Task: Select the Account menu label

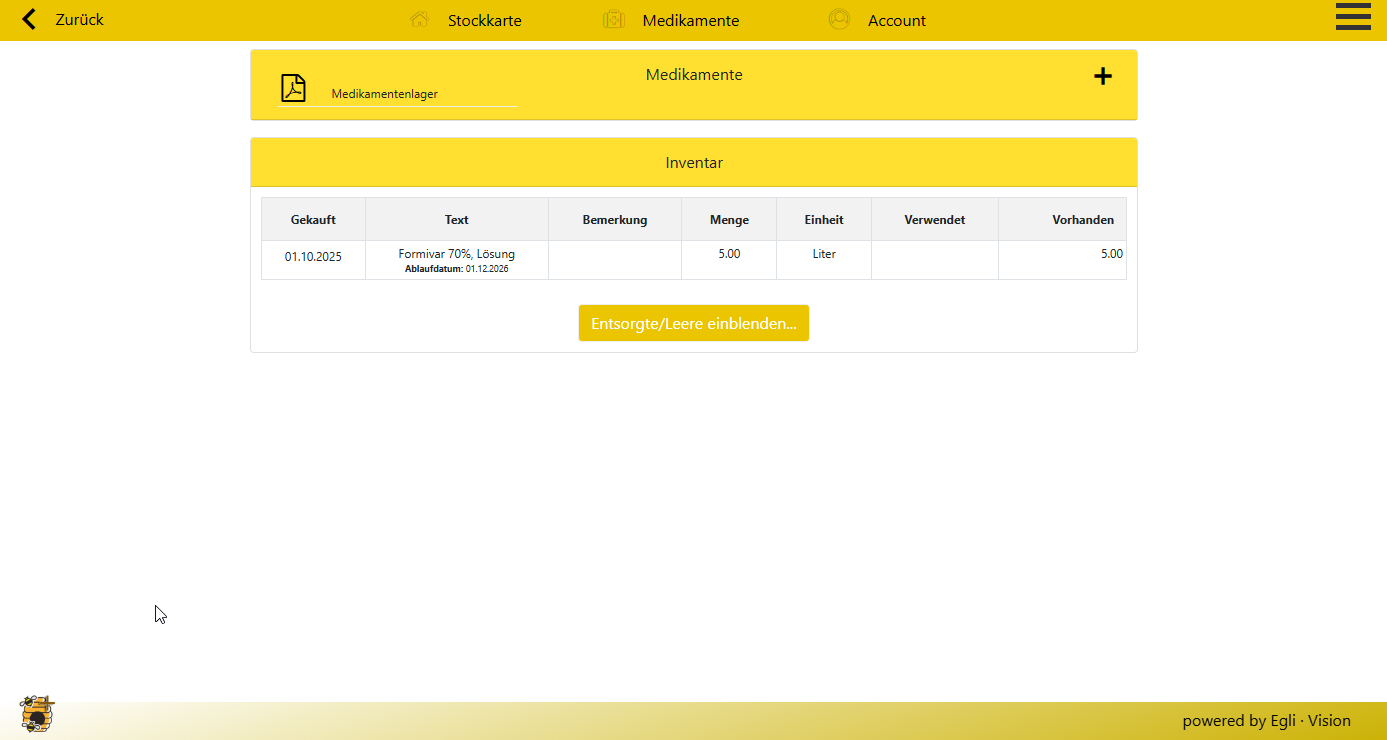Action: click(896, 21)
